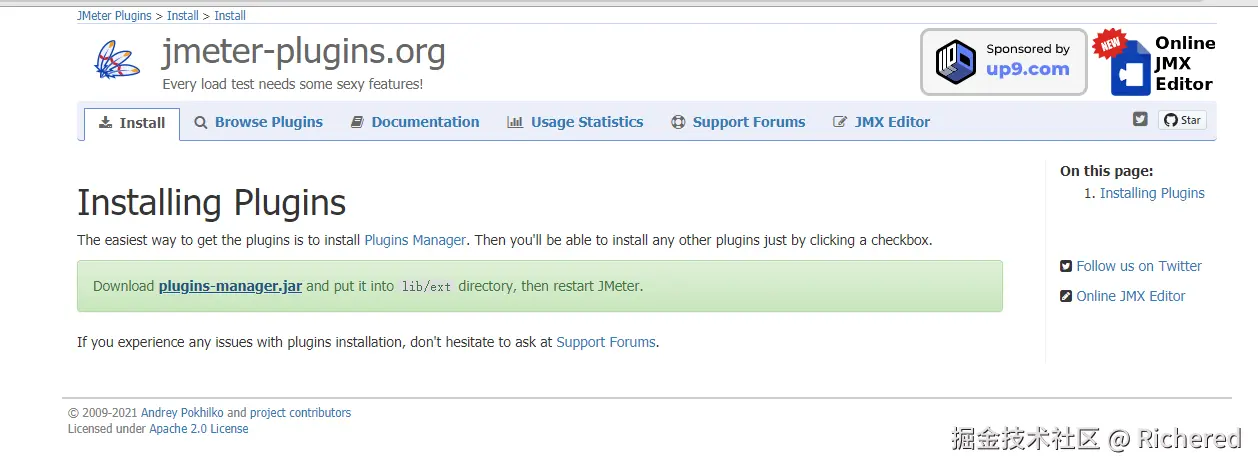
Task: Click Twitter icon beside Follow us link
Action: coord(1066,266)
